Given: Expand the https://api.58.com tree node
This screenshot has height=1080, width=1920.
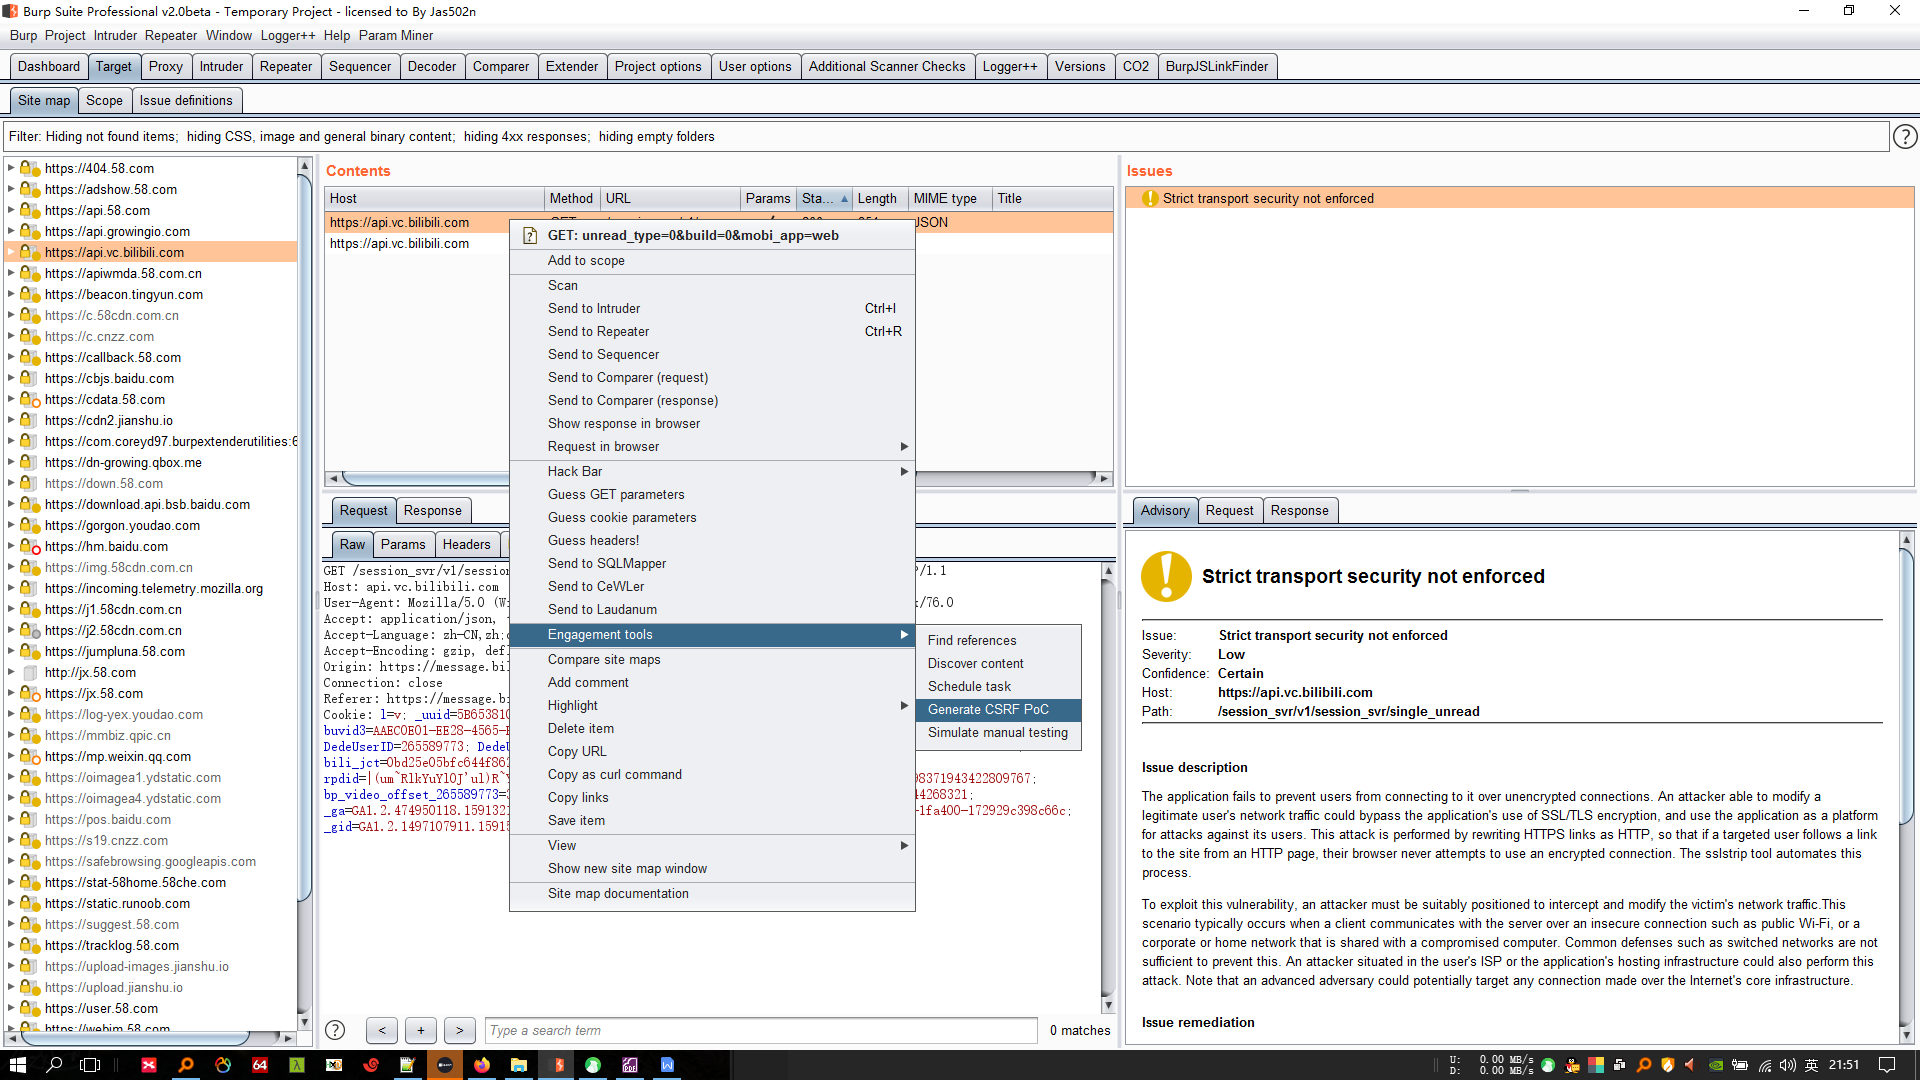Looking at the screenshot, I should [11, 210].
